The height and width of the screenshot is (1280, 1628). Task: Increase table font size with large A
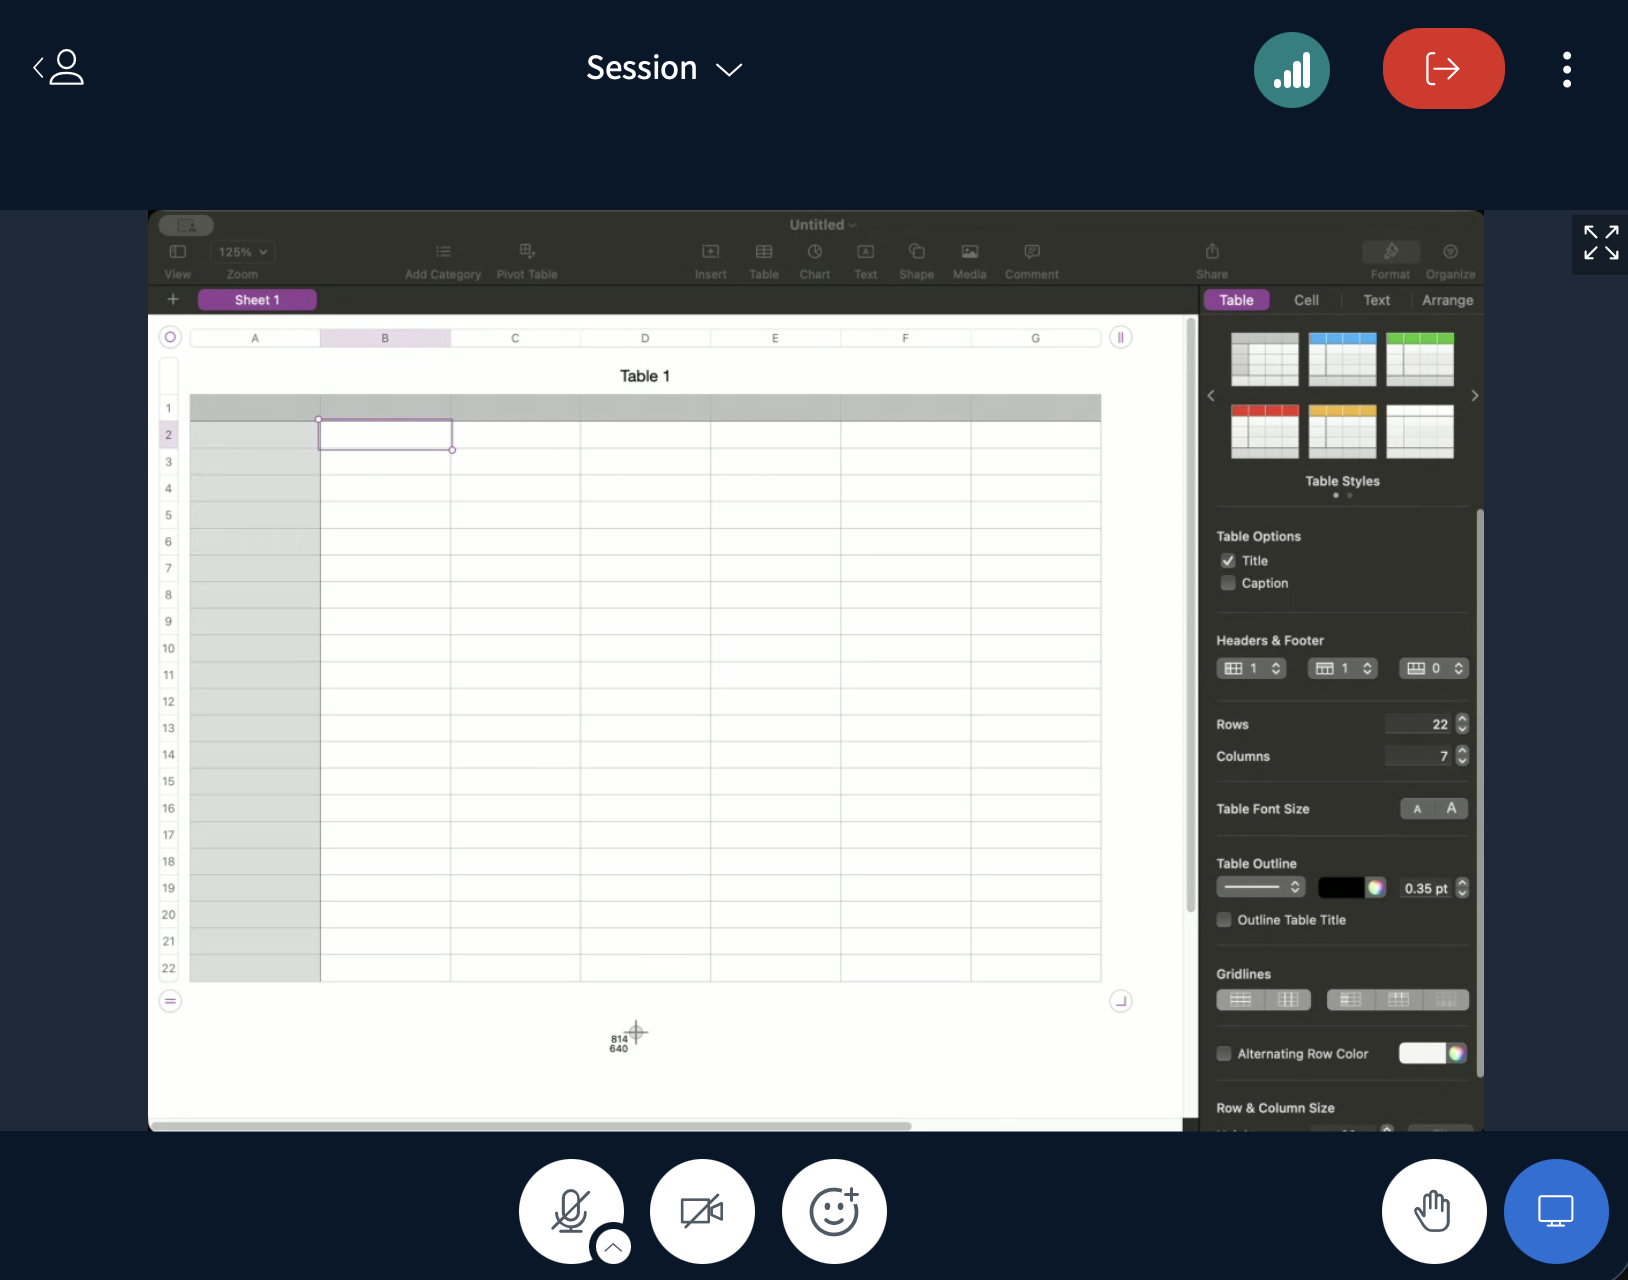click(1451, 809)
